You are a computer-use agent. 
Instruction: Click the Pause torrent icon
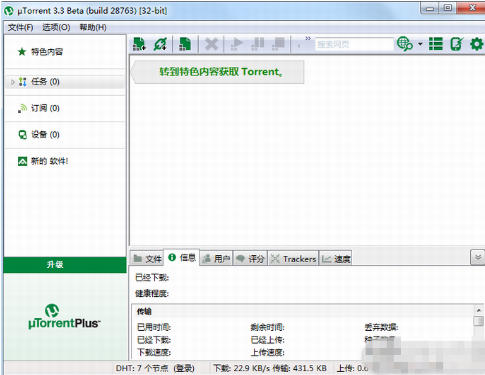[x=257, y=44]
